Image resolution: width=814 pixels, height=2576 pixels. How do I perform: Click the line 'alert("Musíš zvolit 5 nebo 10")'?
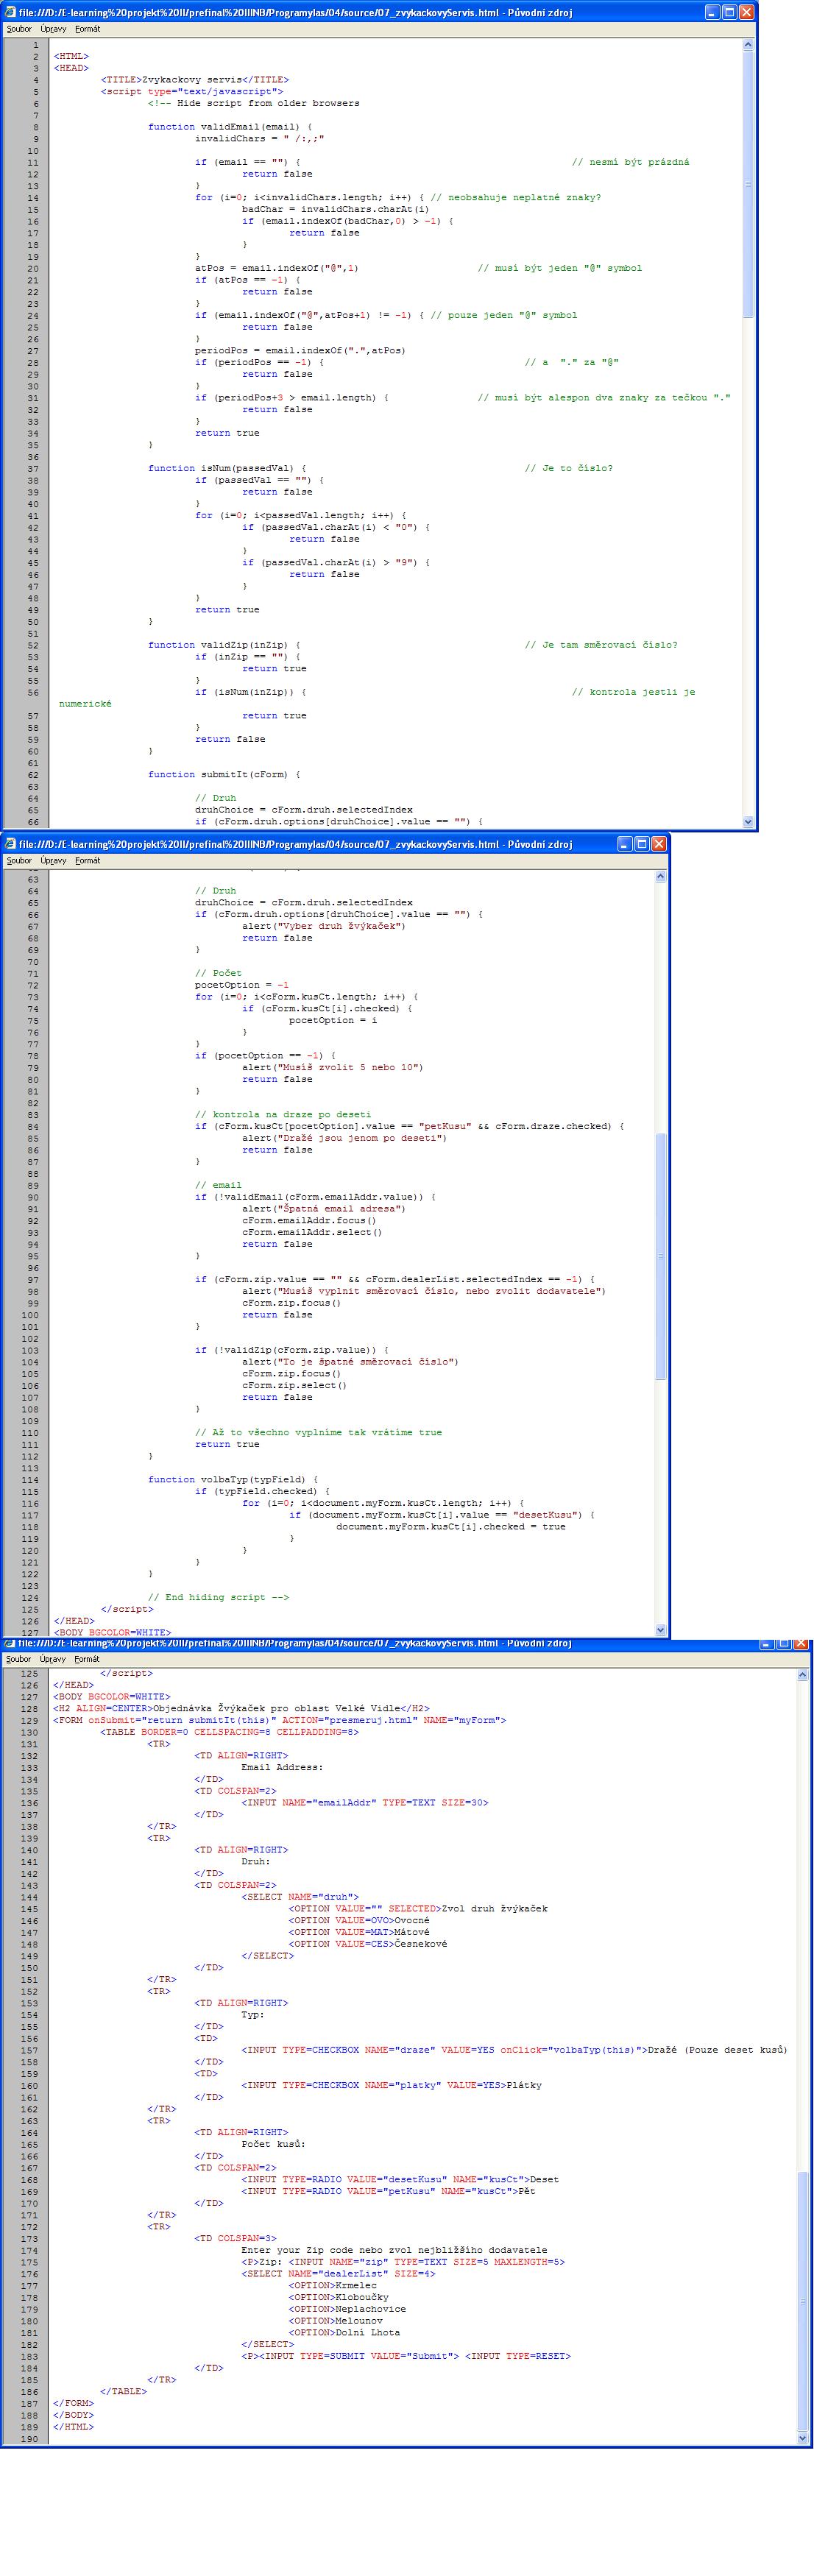[x=332, y=1067]
